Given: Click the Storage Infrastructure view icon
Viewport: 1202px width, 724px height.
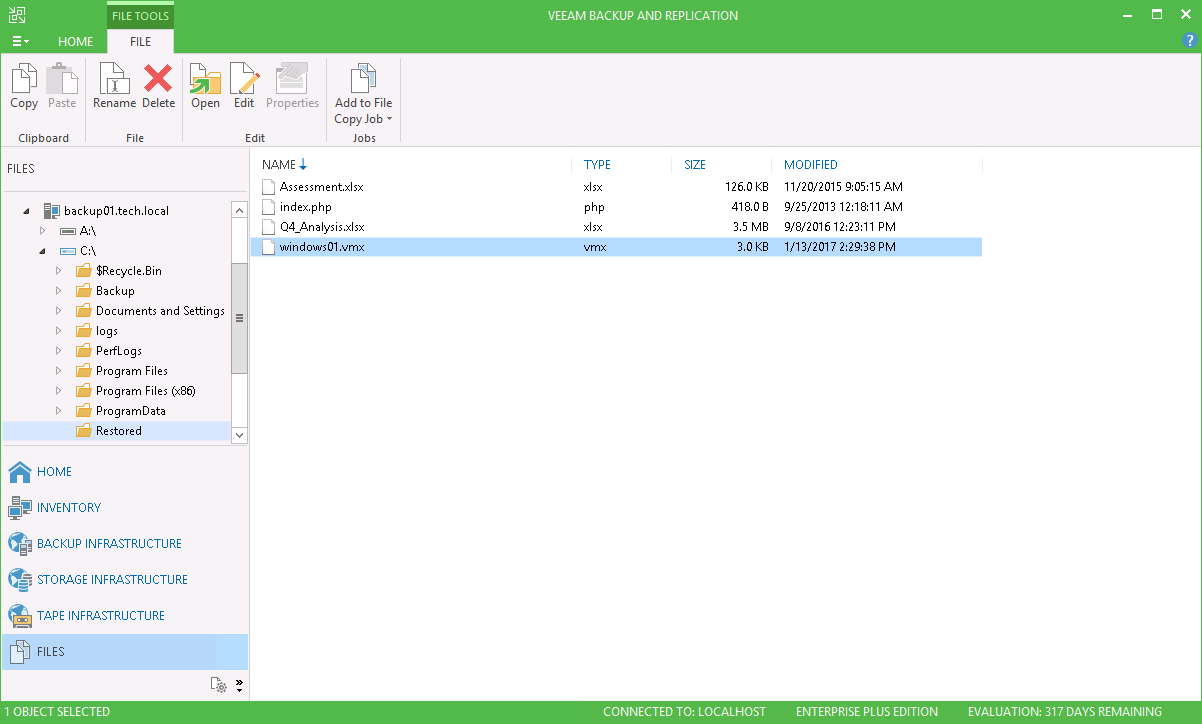Looking at the screenshot, I should point(19,580).
